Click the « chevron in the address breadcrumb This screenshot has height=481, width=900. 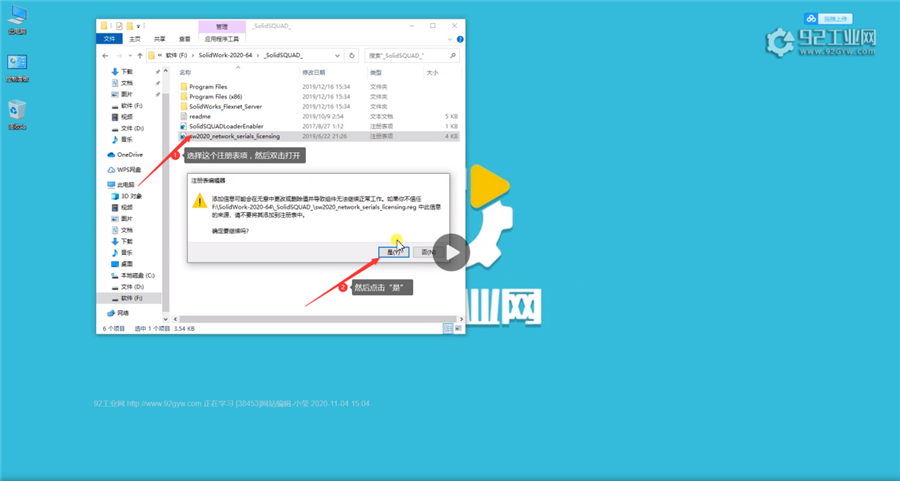click(x=160, y=56)
